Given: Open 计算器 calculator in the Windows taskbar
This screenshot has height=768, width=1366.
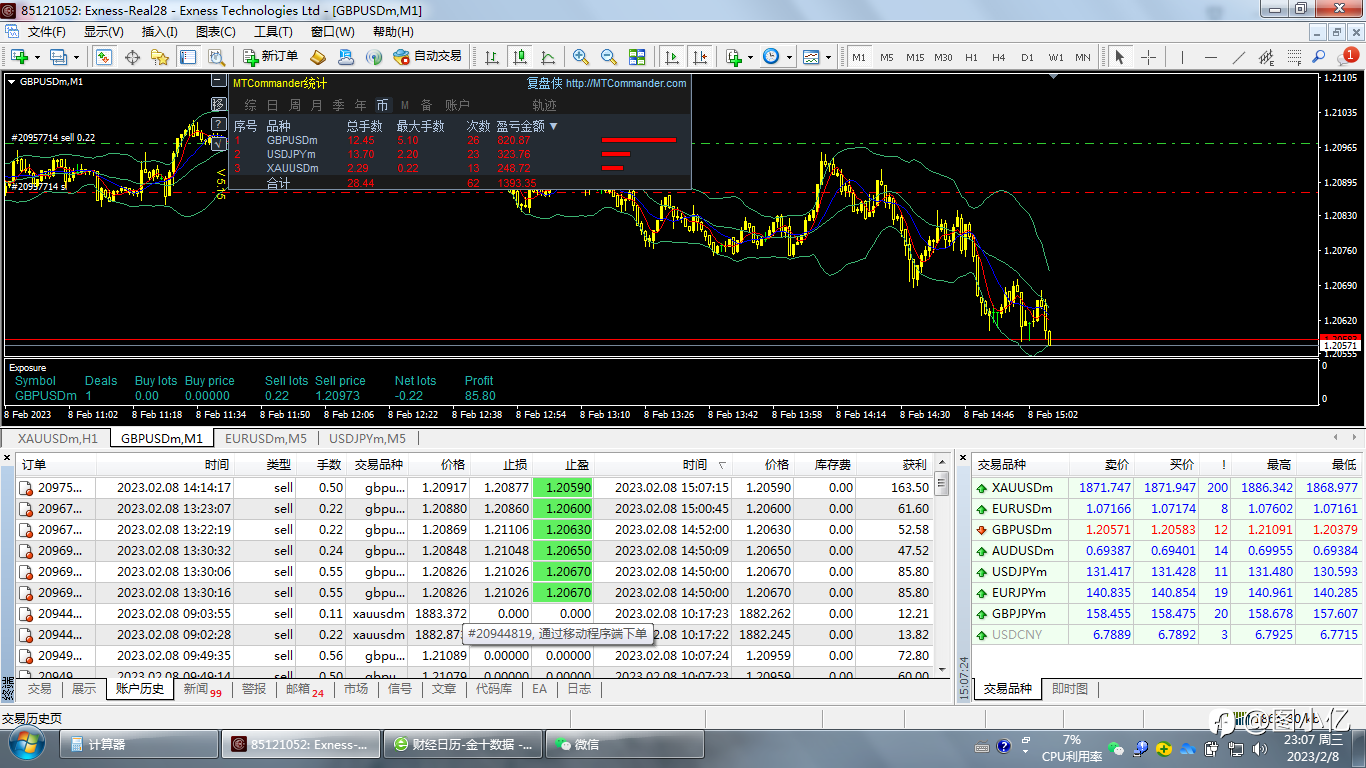Looking at the screenshot, I should (x=139, y=744).
